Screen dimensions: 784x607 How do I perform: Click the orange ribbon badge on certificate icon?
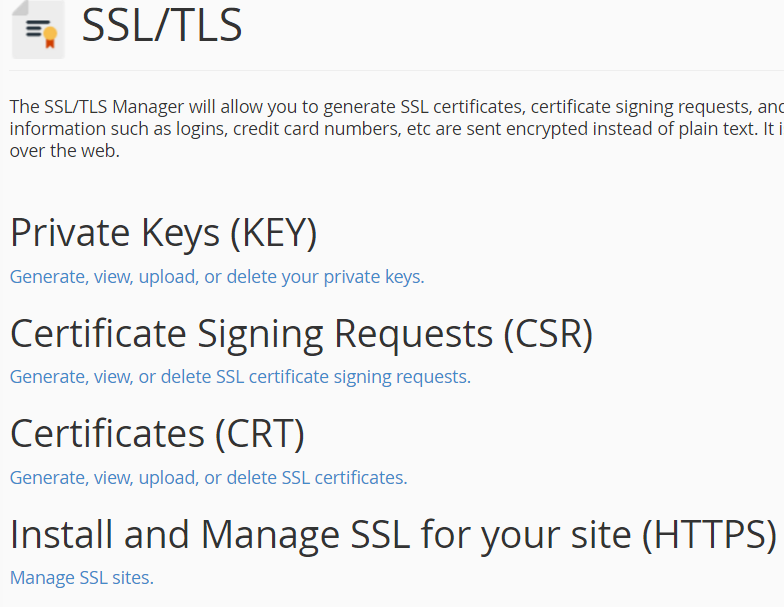[x=50, y=38]
